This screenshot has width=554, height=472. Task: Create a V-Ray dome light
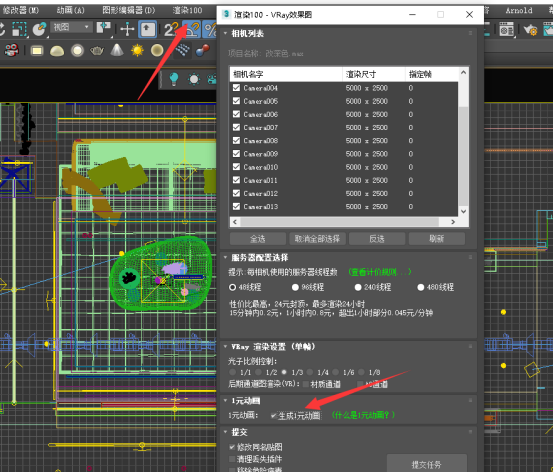[x=57, y=51]
